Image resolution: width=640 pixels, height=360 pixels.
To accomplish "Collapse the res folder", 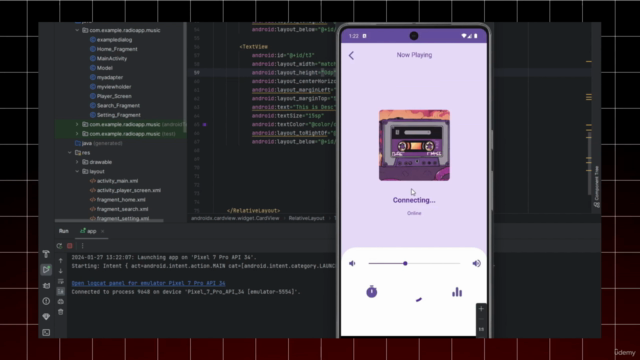I will (x=70, y=153).
